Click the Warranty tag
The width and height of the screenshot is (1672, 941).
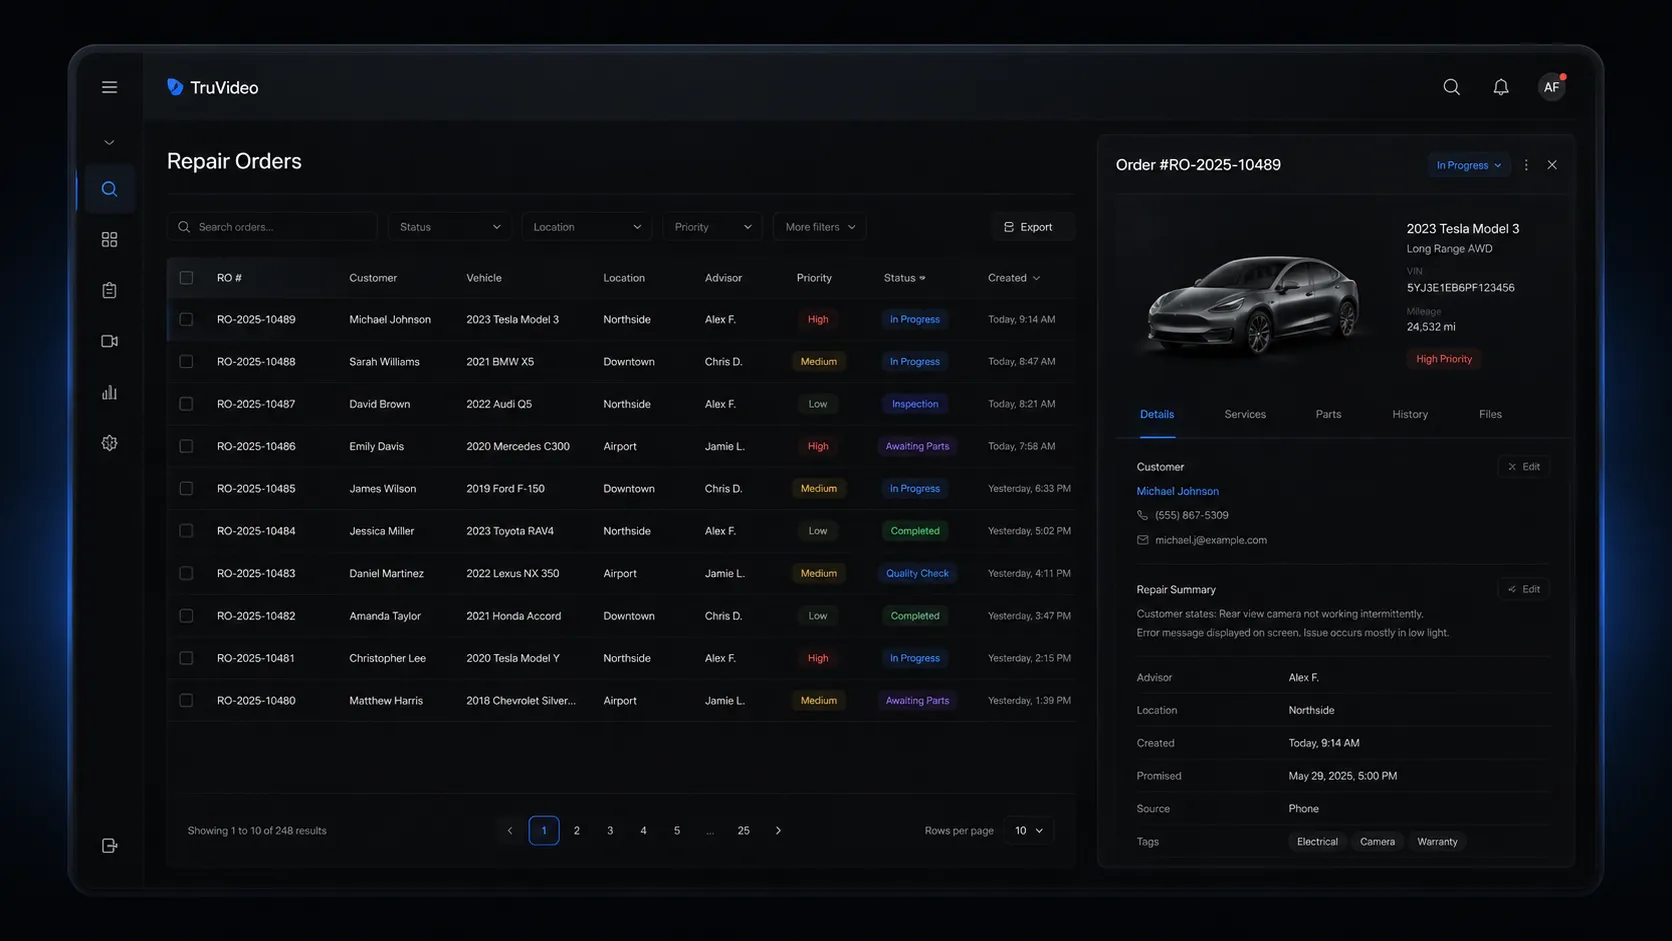[1437, 842]
